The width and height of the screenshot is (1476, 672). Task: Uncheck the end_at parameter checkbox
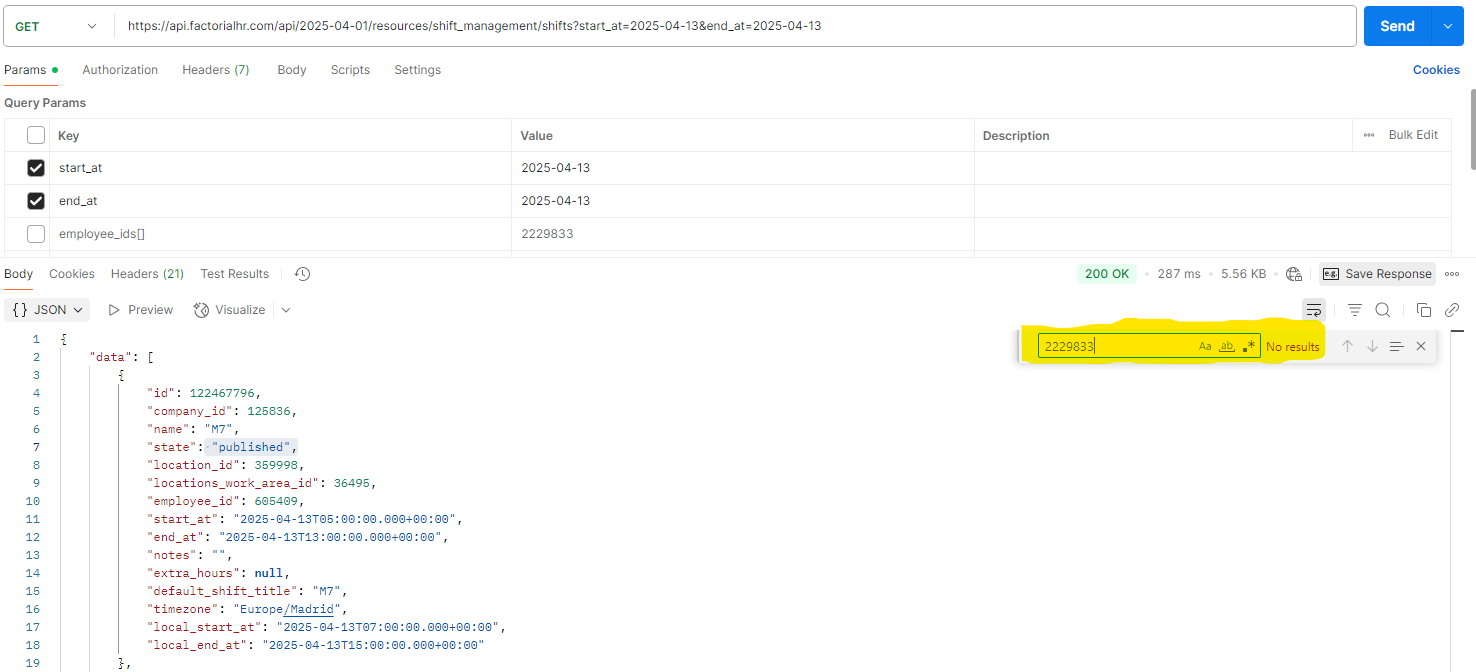[x=36, y=201]
